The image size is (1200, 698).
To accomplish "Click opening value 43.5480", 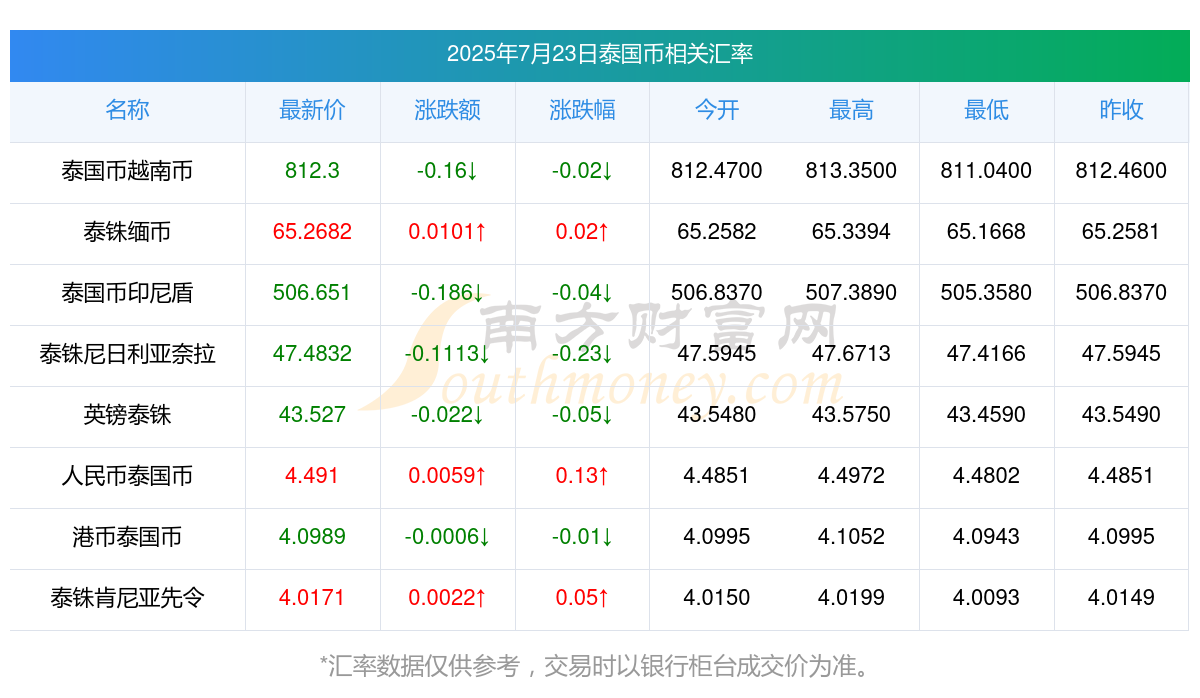I will click(x=717, y=415).
